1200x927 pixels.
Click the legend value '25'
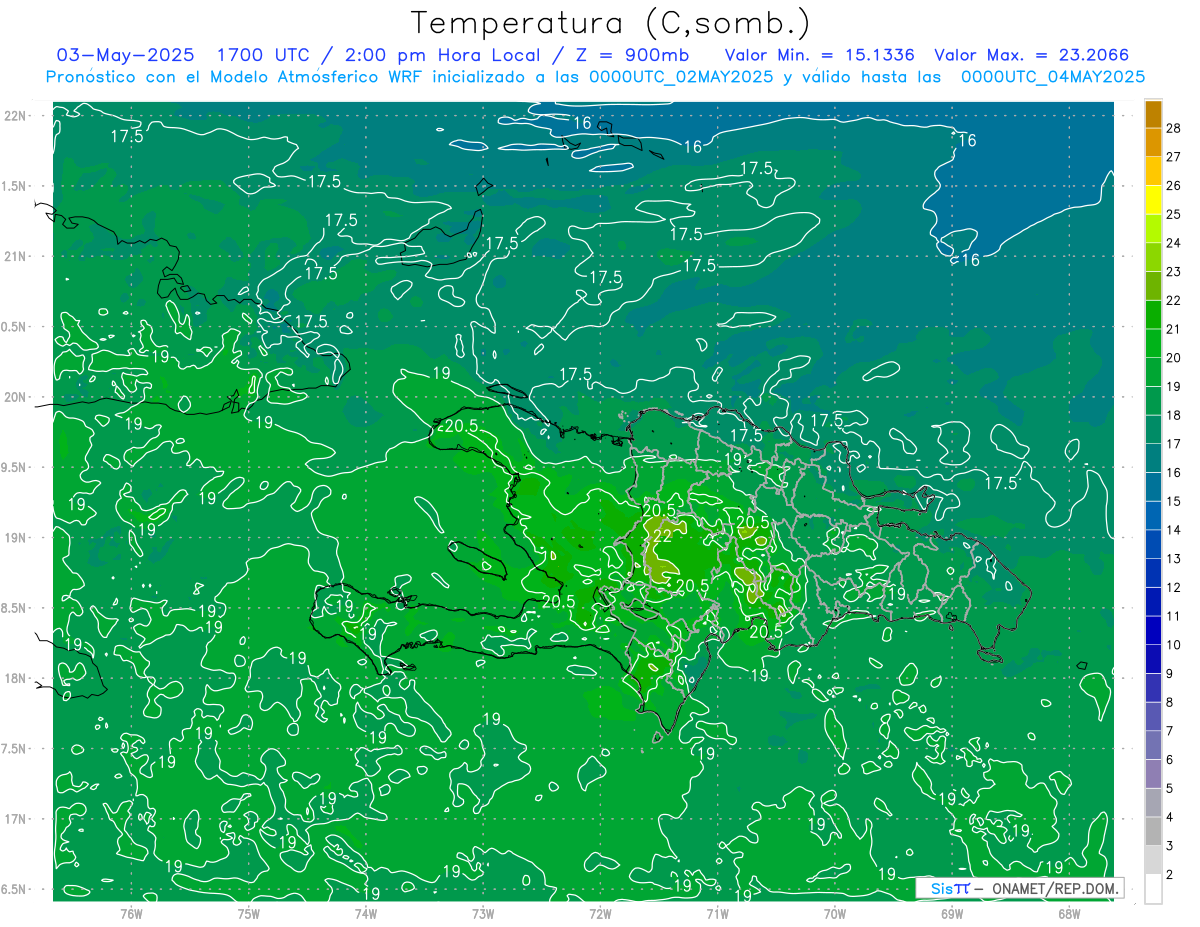[1173, 214]
